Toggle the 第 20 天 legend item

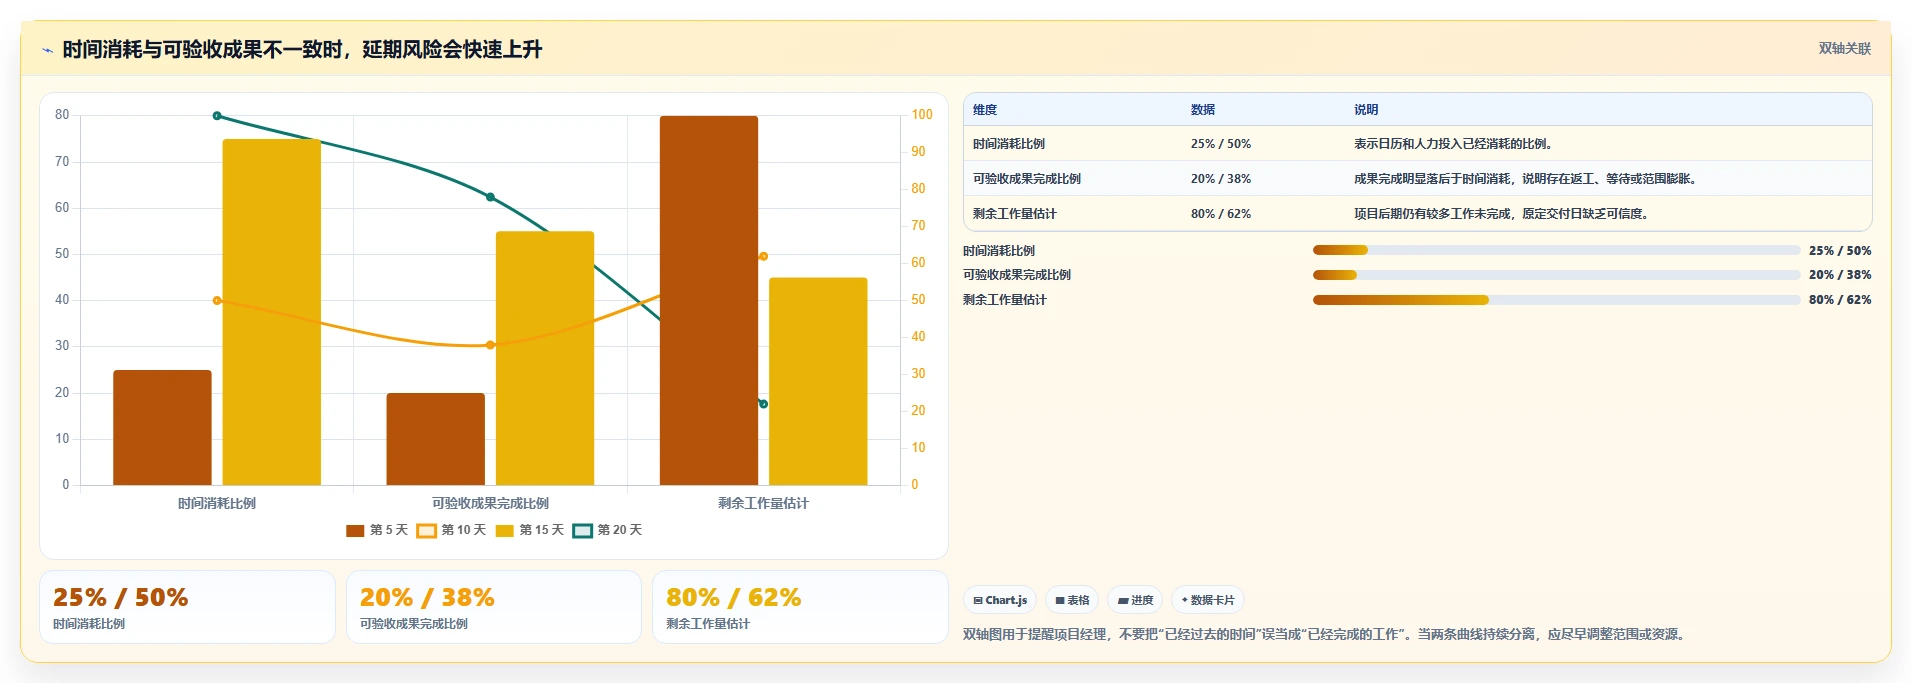[x=607, y=530]
